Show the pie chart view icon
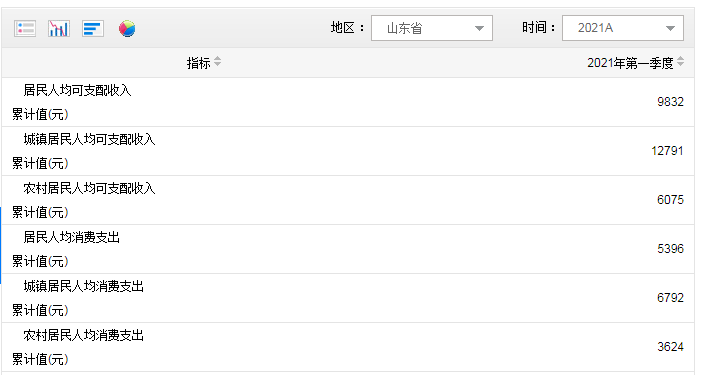Screen dimensions: 701x375 tap(127, 29)
